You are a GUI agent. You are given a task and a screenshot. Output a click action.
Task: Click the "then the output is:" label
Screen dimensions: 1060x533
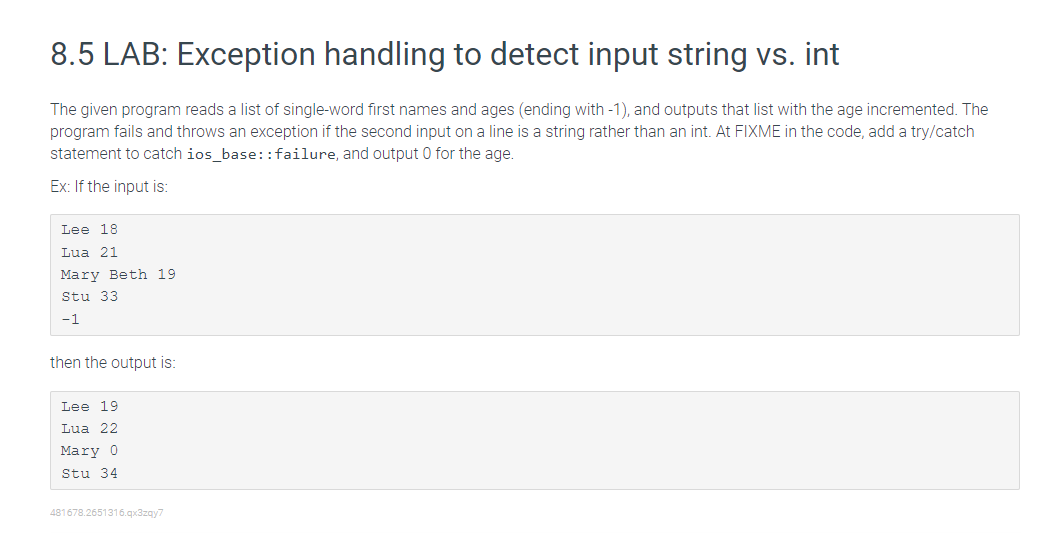click(113, 363)
